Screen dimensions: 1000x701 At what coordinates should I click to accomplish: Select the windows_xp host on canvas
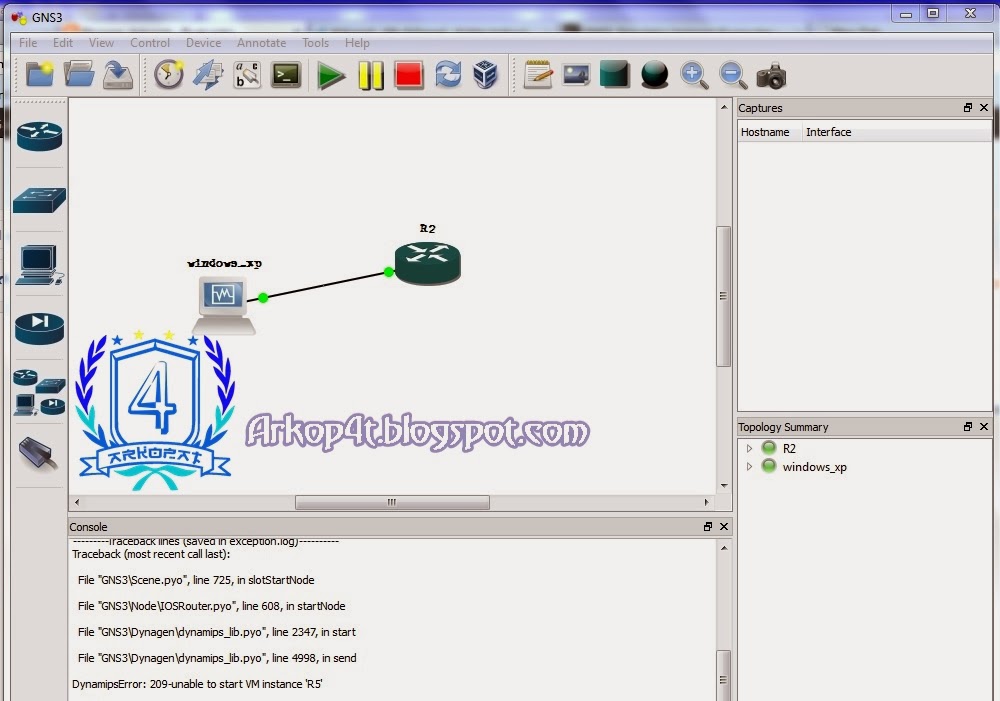point(224,305)
